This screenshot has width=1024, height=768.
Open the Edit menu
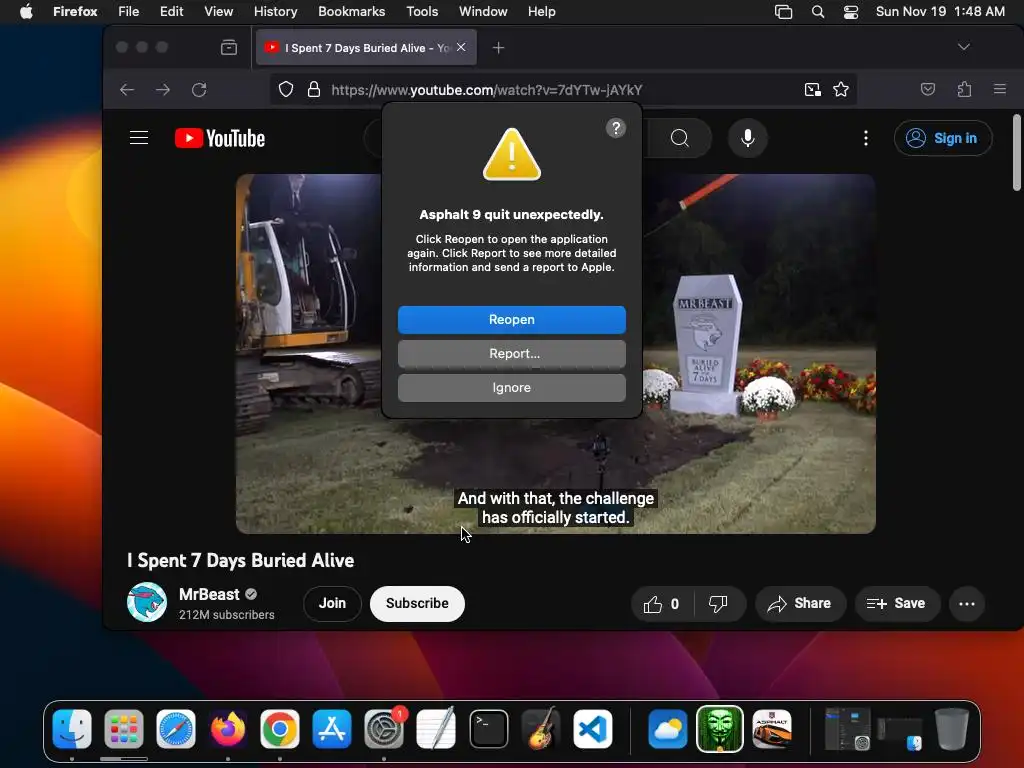point(171,12)
